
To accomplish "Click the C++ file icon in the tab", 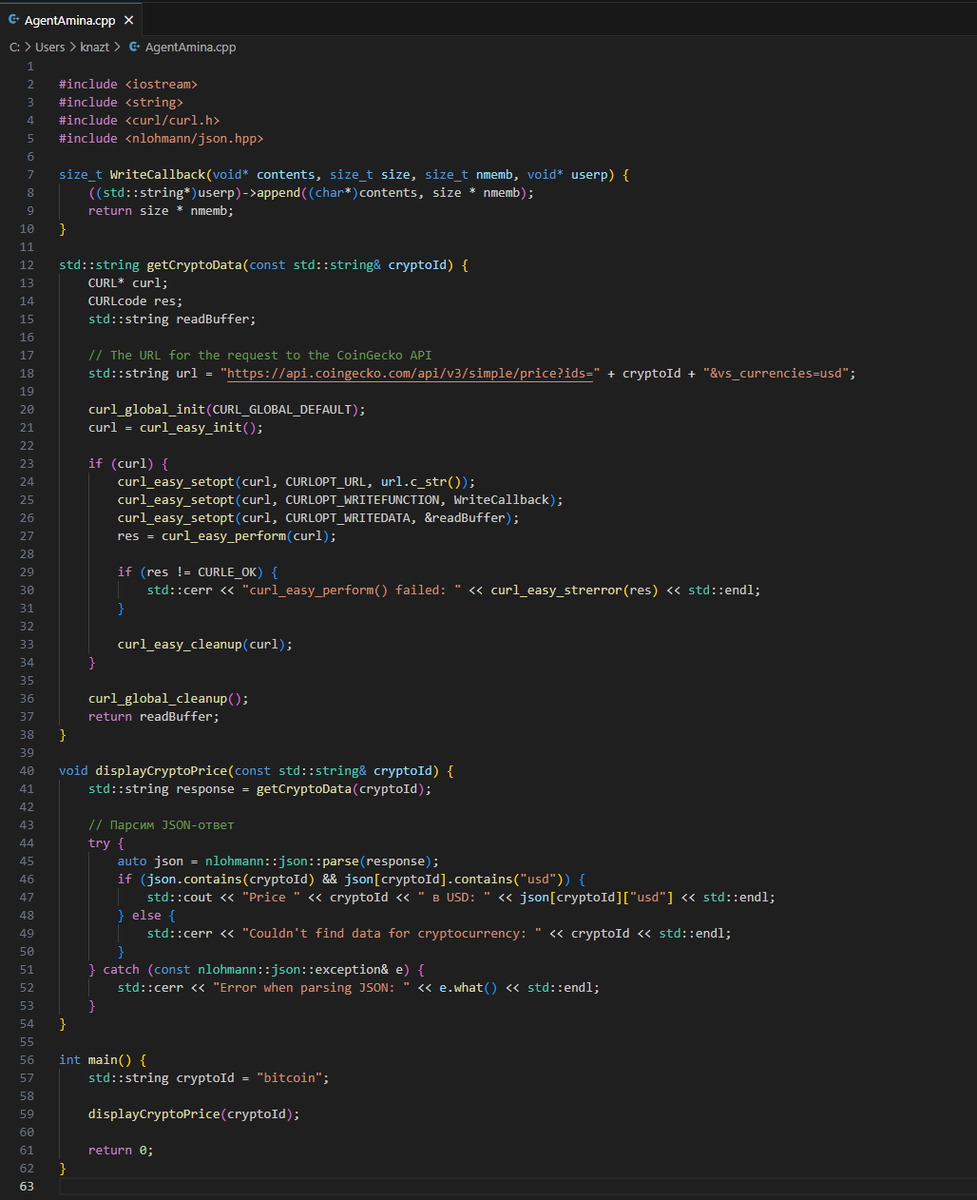I will [14, 20].
